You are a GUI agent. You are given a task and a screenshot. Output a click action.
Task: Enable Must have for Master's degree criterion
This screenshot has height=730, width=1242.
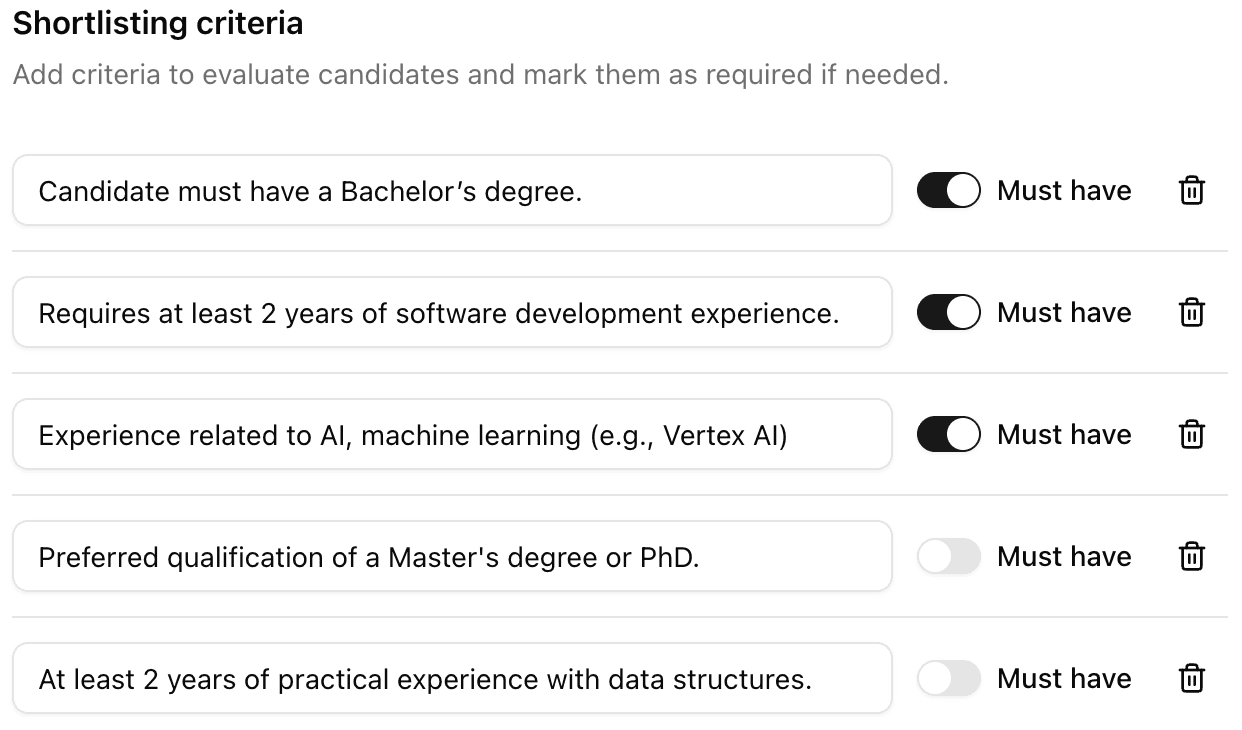[948, 556]
